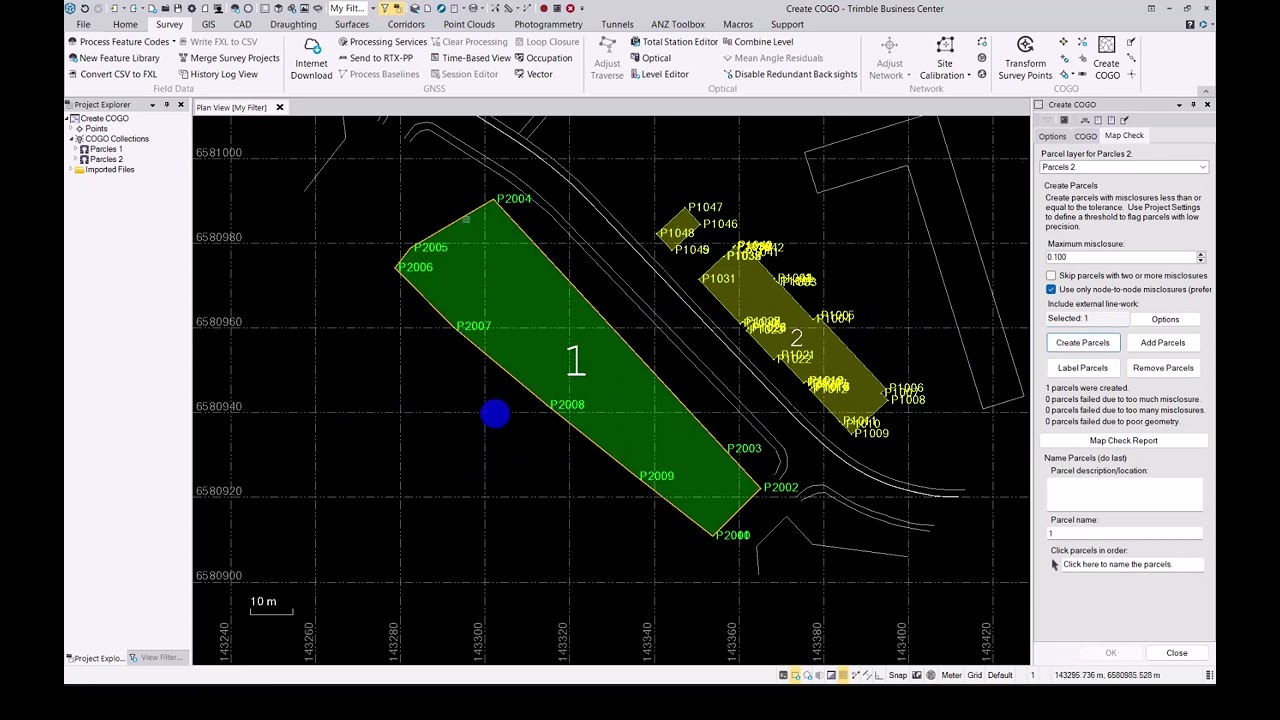1280x720 pixels.
Task: Click Process Feature Codes icon
Action: click(x=73, y=42)
